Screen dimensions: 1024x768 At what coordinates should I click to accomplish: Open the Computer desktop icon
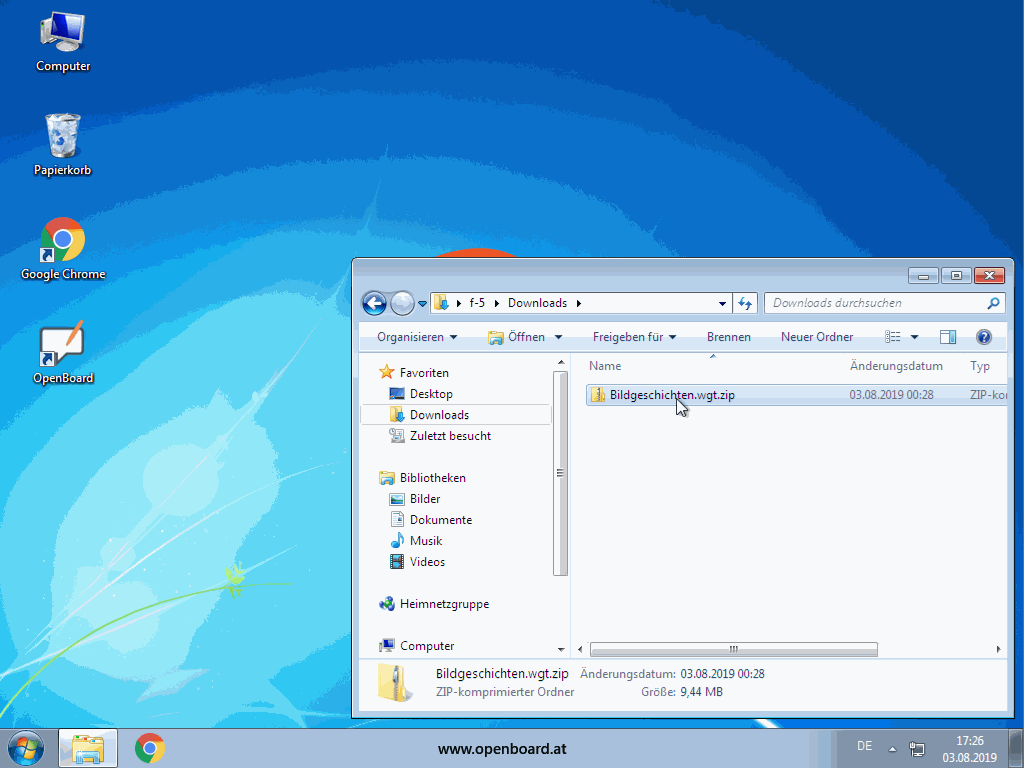63,42
